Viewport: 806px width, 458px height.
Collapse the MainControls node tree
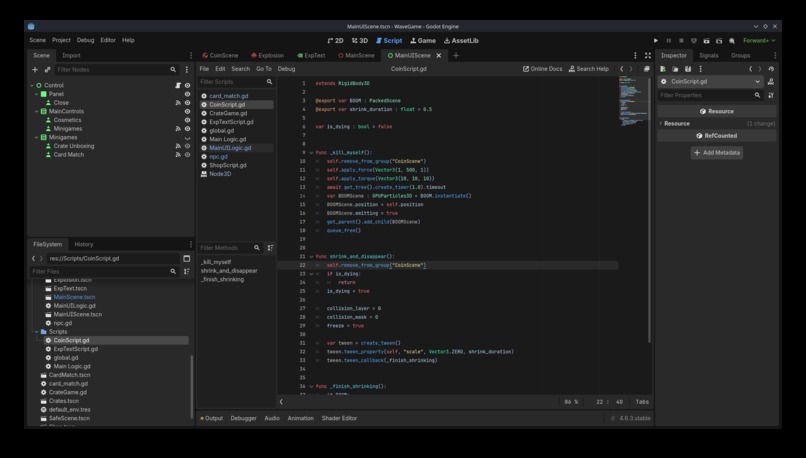(36, 112)
